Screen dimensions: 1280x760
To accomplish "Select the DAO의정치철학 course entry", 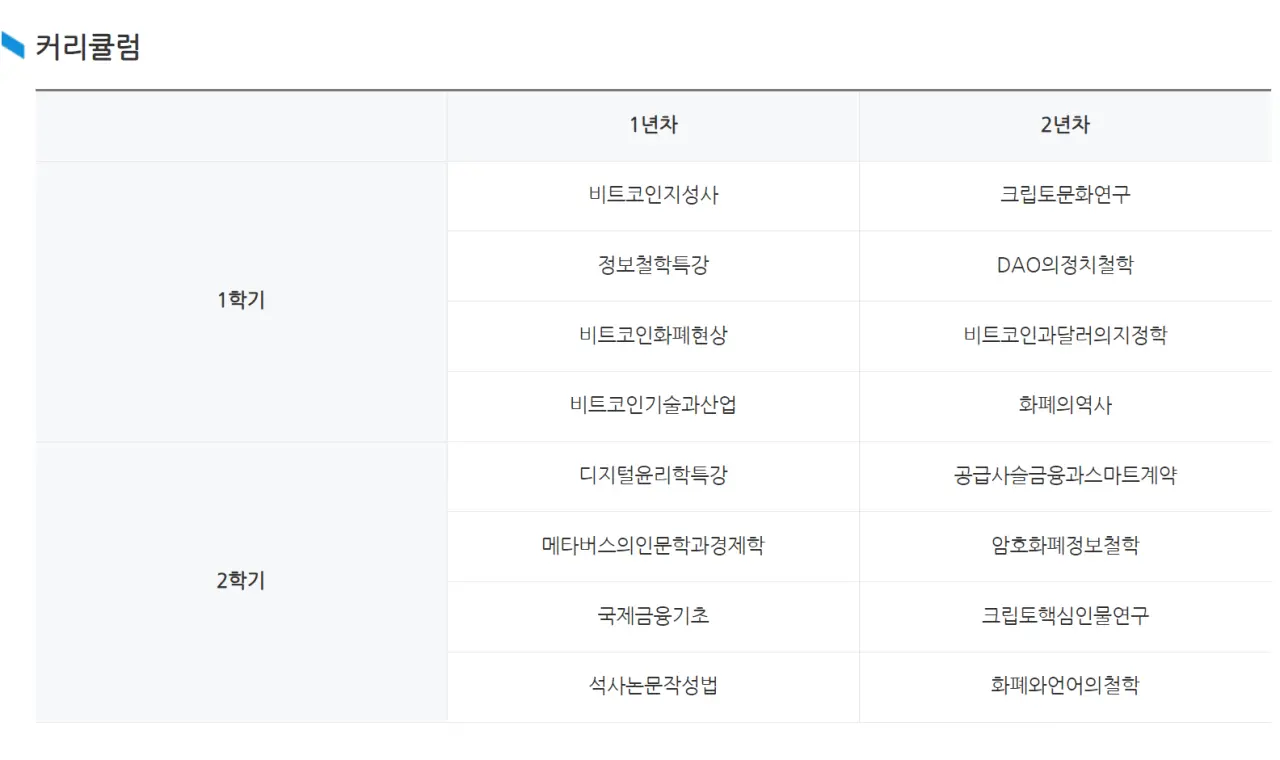I will click(1065, 265).
